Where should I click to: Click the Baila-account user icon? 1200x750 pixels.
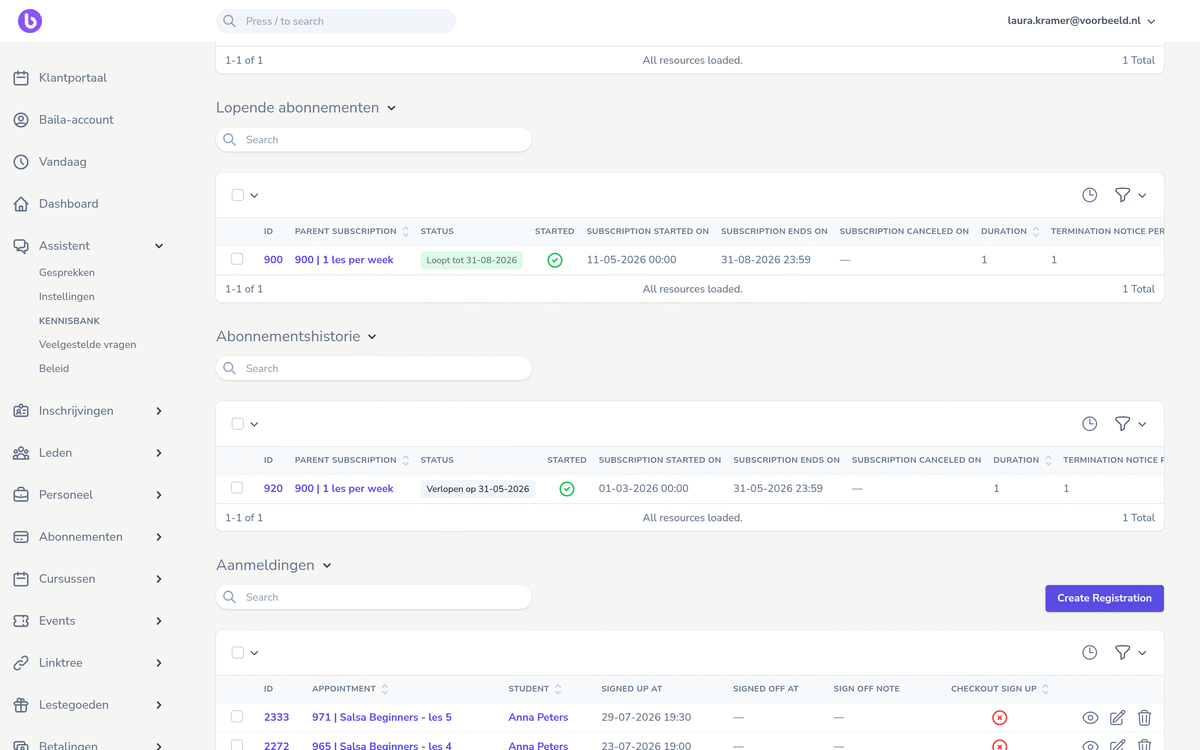(21, 120)
